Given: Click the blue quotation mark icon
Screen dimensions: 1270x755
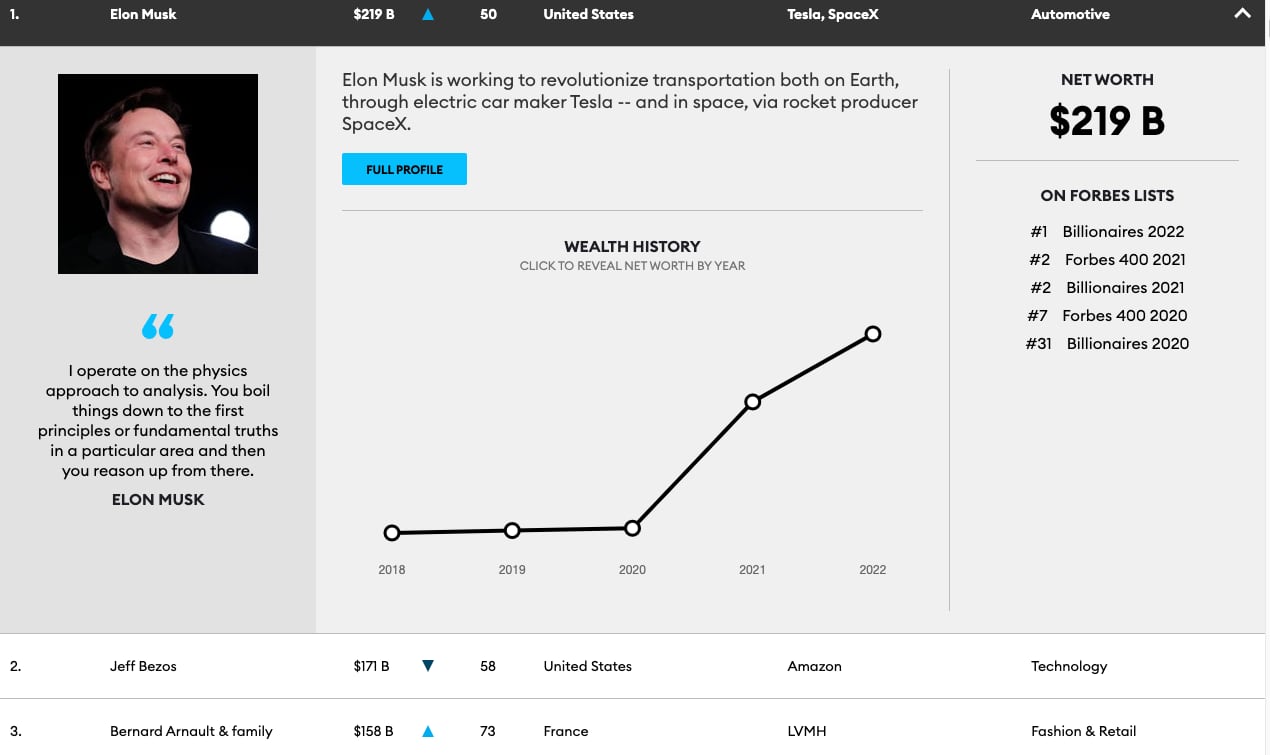Looking at the screenshot, I should coord(158,326).
